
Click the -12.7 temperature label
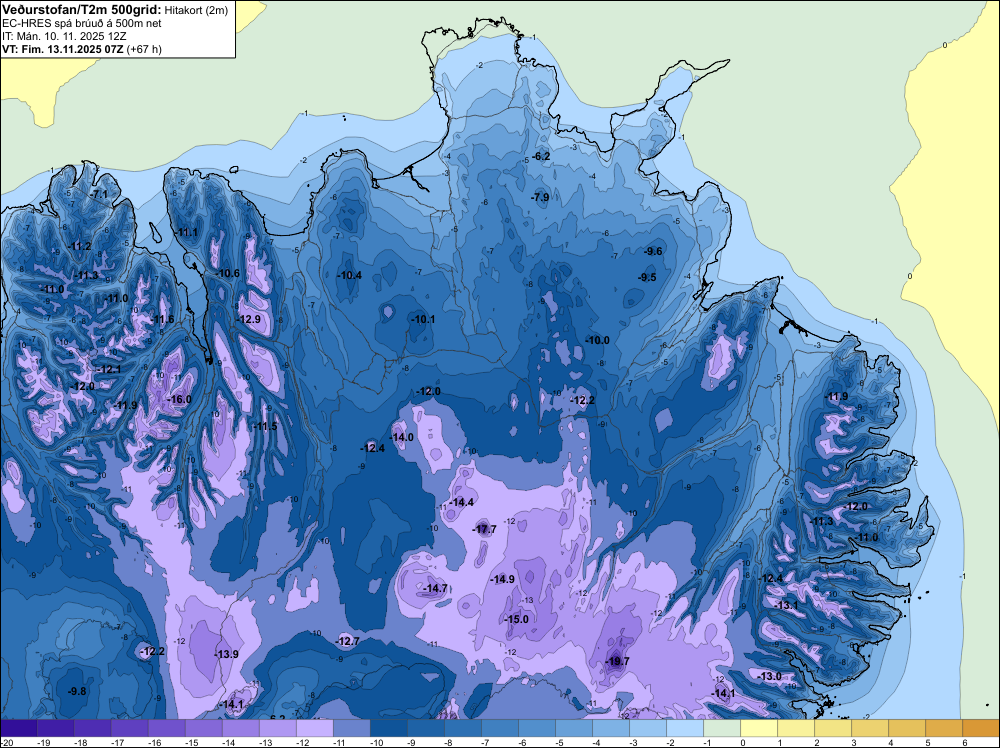pos(348,641)
